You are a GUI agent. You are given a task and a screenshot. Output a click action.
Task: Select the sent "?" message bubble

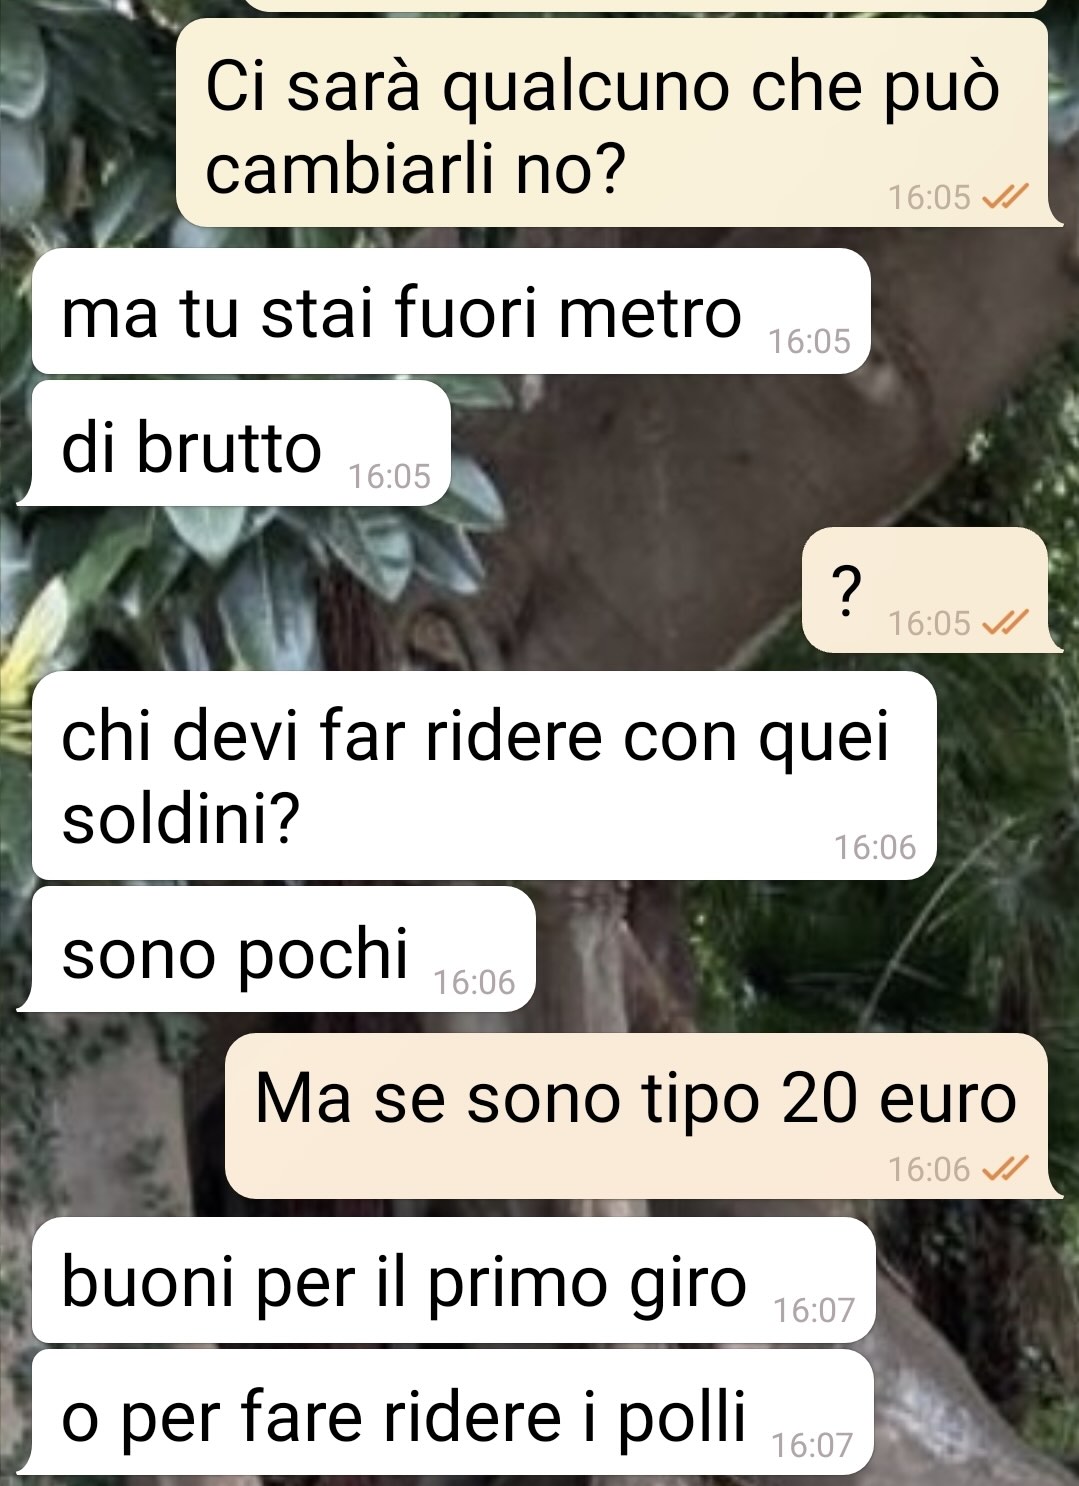click(x=925, y=589)
